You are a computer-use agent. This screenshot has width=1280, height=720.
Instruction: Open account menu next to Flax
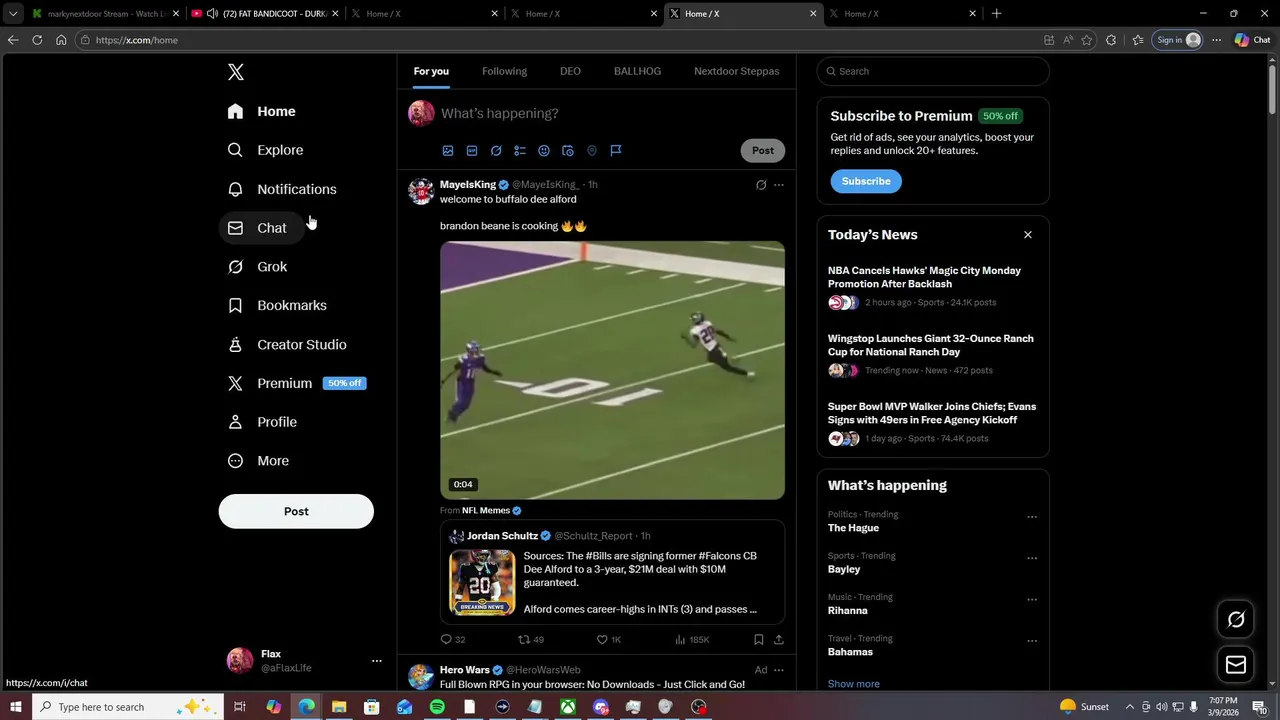coord(377,661)
